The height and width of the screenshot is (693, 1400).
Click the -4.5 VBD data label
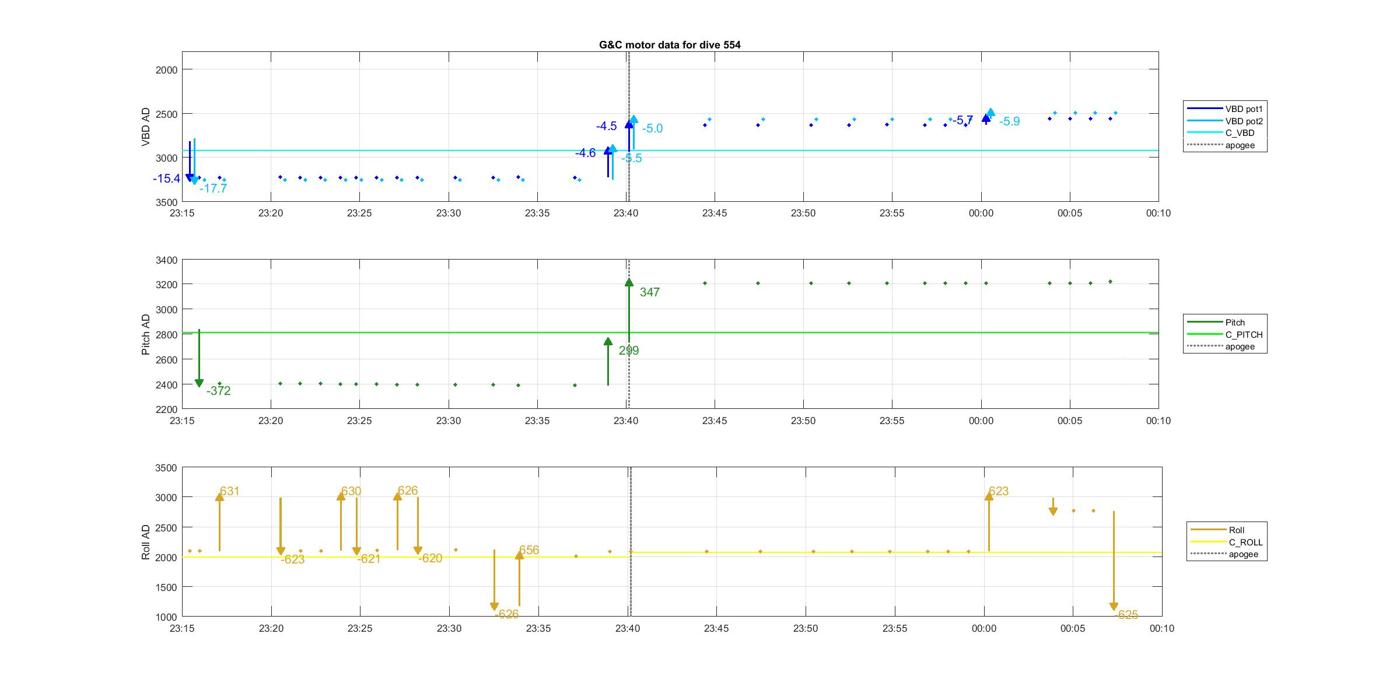click(607, 127)
